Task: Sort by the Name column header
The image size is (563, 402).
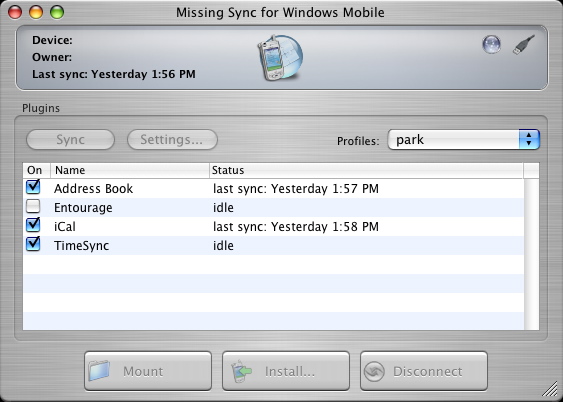Action: (x=130, y=170)
